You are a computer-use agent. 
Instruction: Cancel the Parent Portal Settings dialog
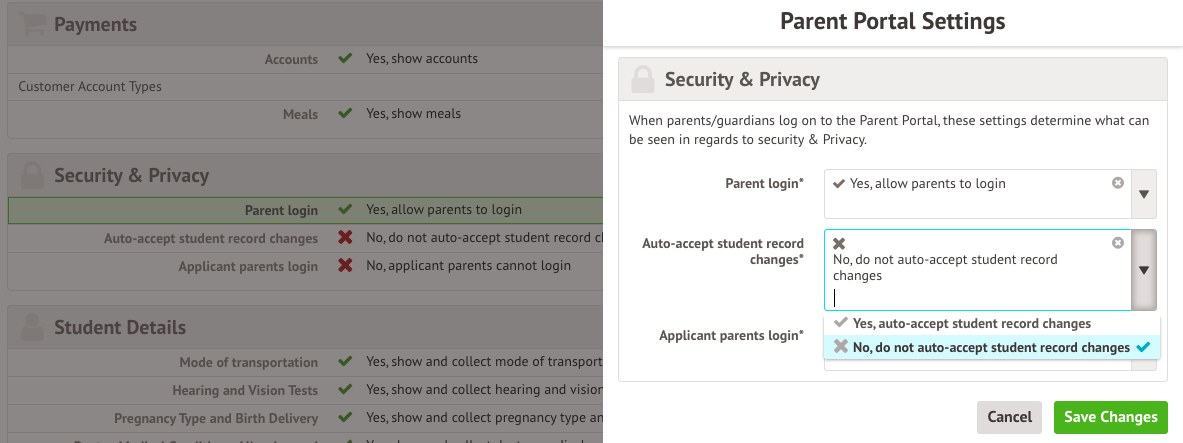(1009, 417)
